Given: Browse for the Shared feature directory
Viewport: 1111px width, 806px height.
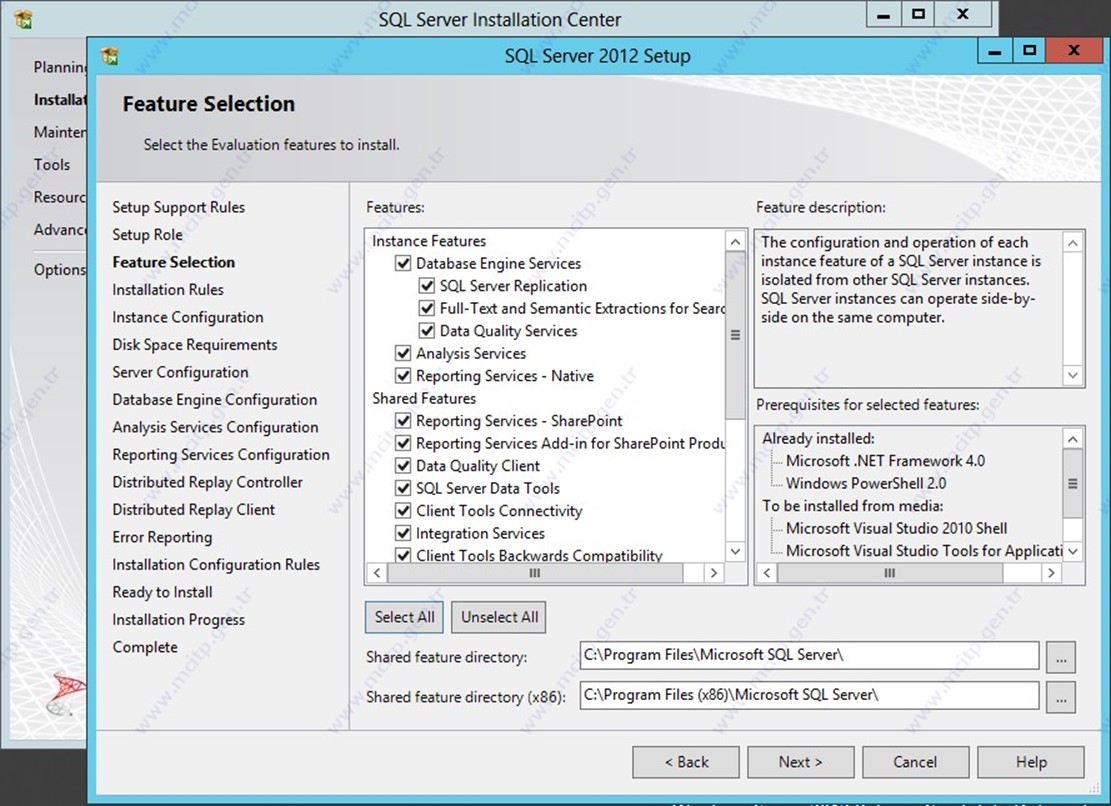Looking at the screenshot, I should click(1061, 657).
